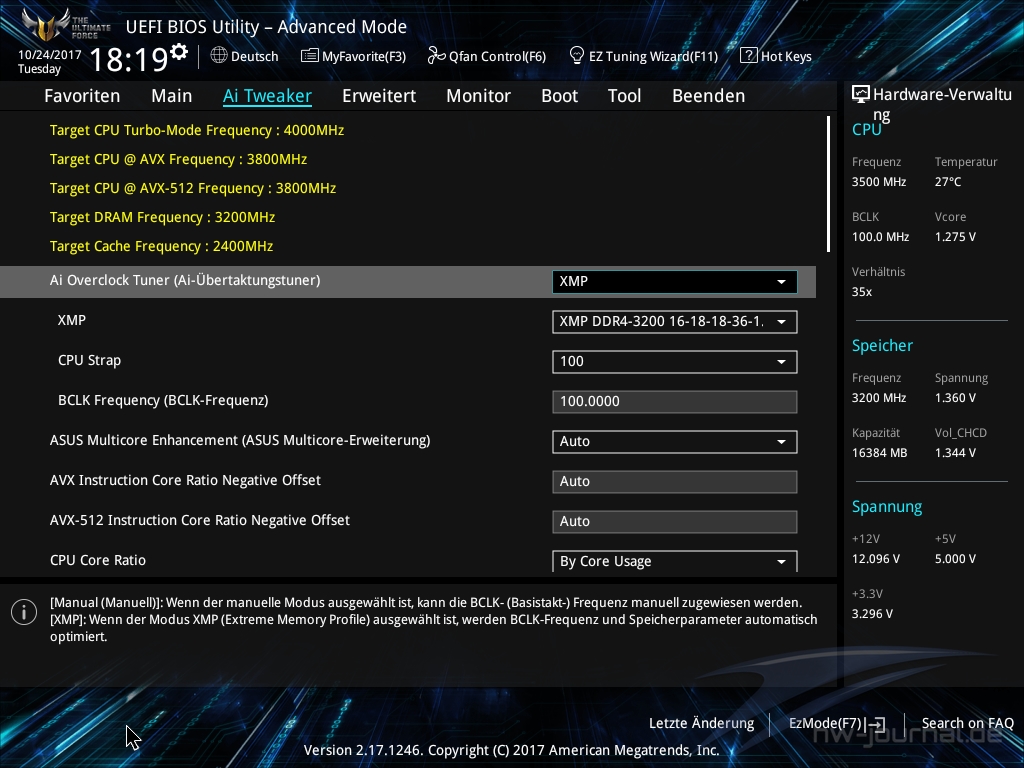Open the CPU Strap dropdown

[675, 362]
